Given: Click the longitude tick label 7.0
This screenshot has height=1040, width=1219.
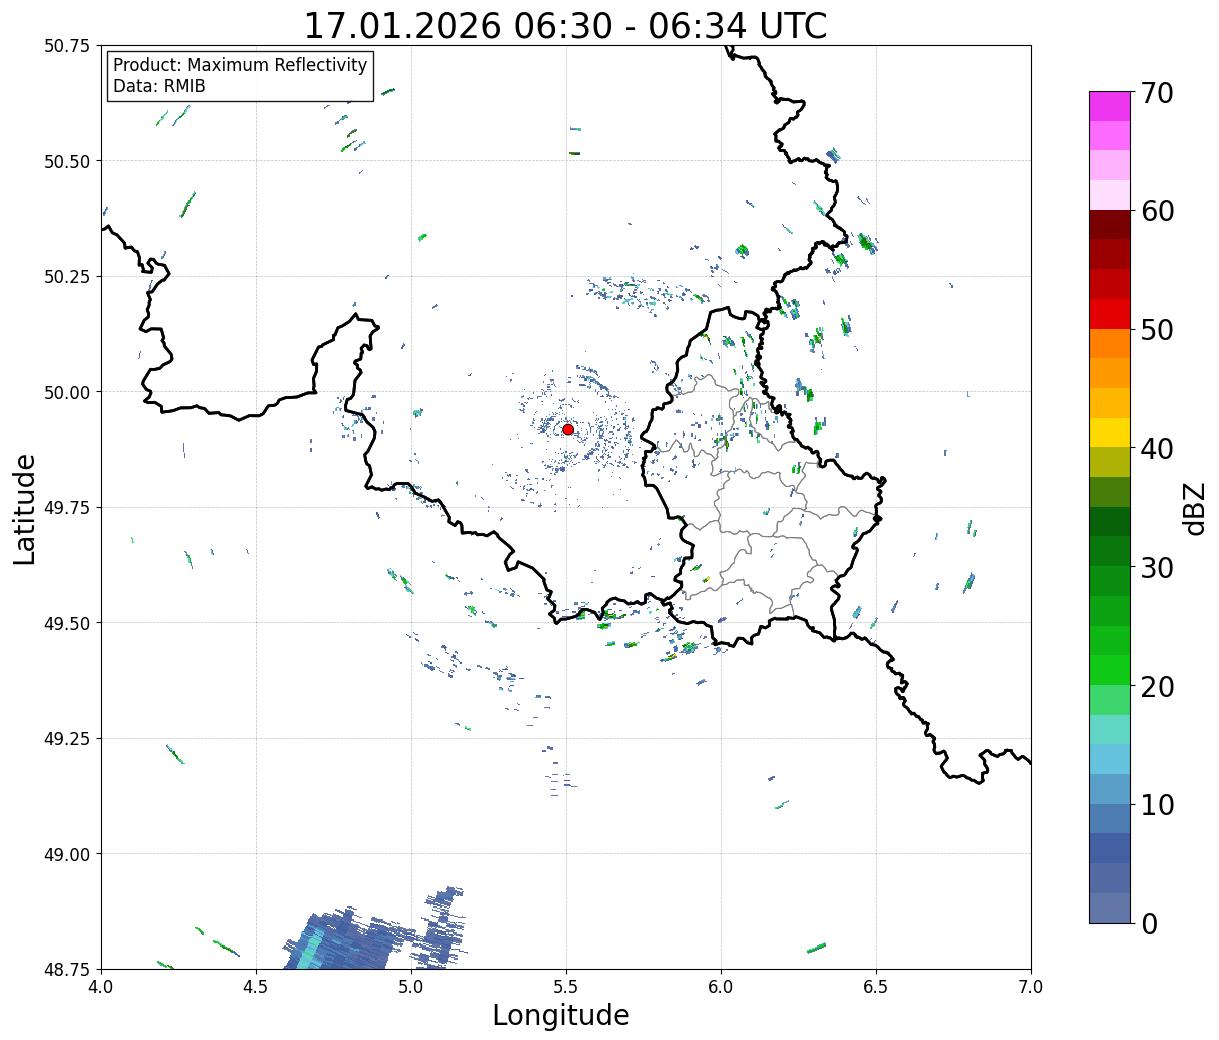Looking at the screenshot, I should tap(1031, 987).
